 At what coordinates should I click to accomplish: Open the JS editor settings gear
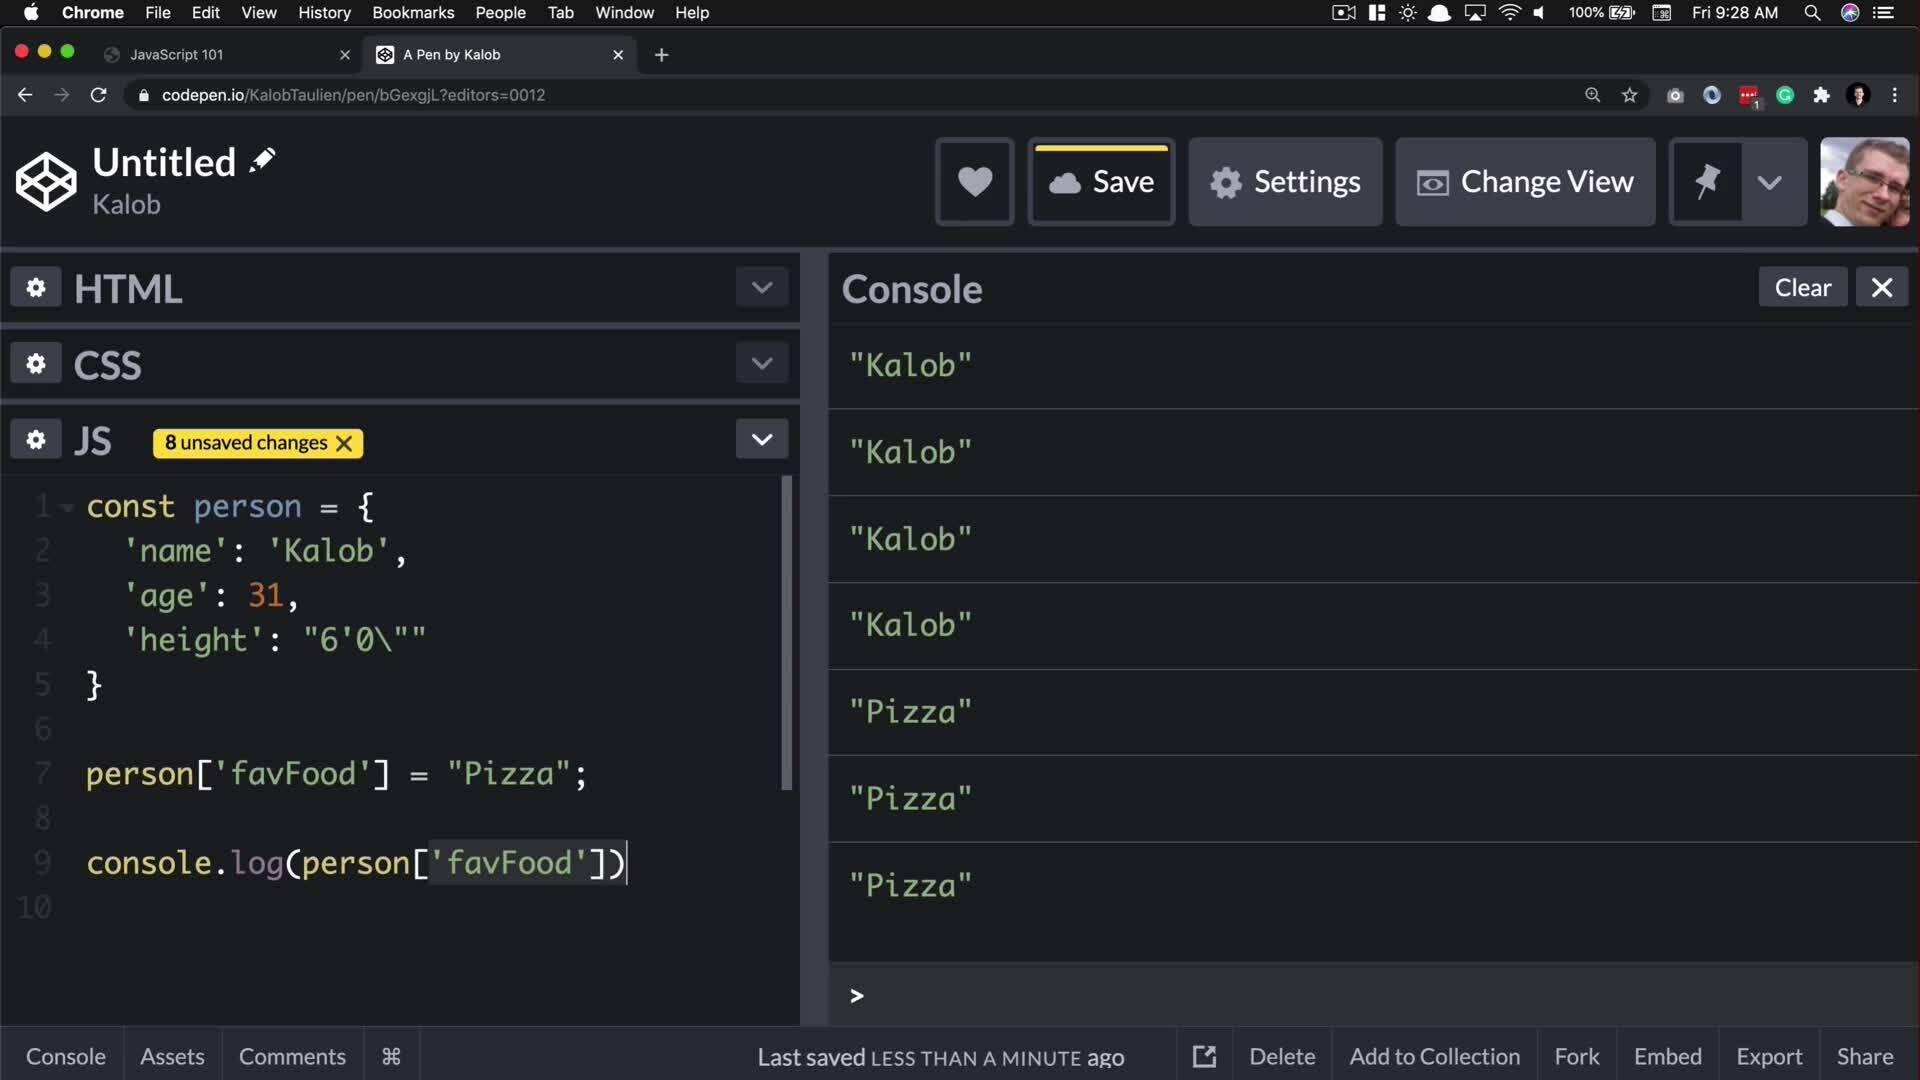pyautogui.click(x=36, y=440)
